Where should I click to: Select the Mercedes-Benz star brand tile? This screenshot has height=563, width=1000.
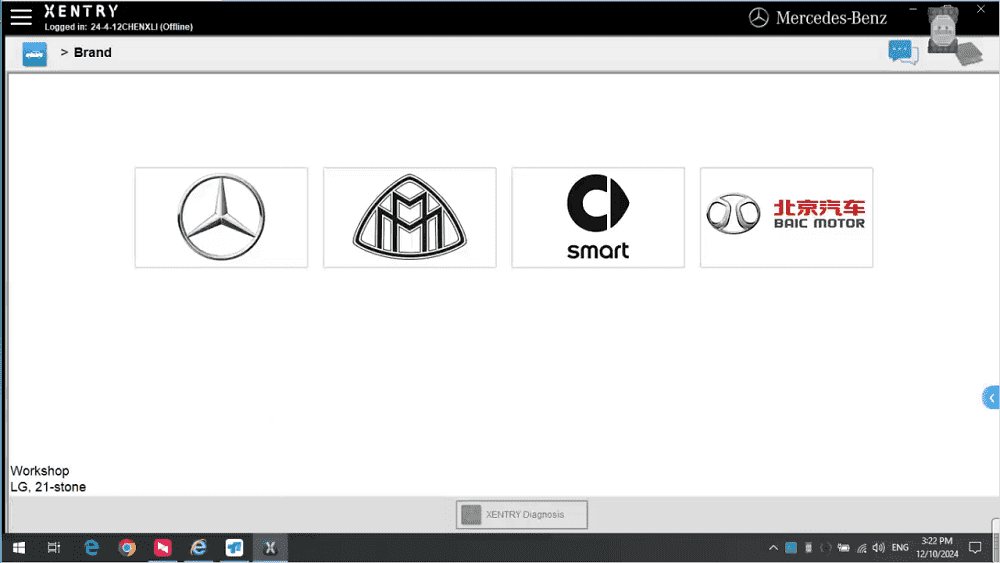(221, 217)
